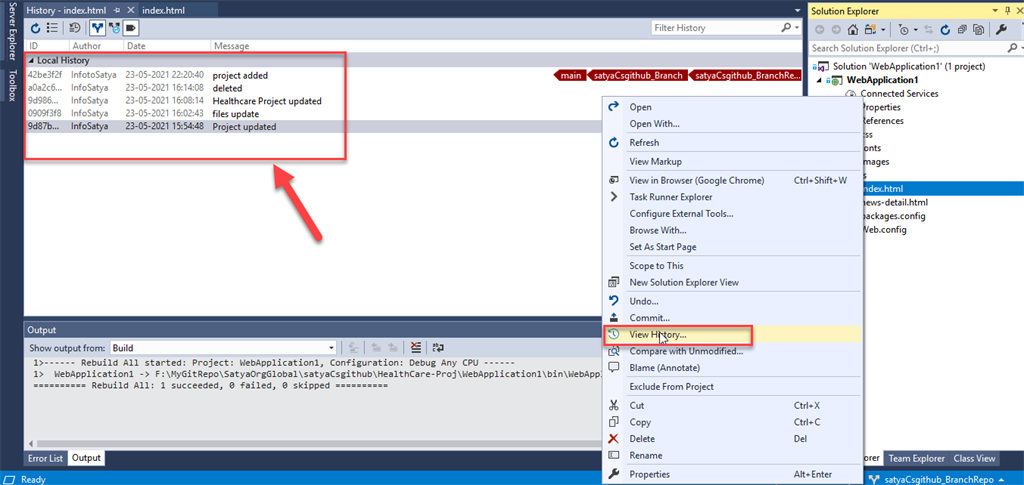
Task: Open the Toolbox side tab
Action: click(12, 86)
